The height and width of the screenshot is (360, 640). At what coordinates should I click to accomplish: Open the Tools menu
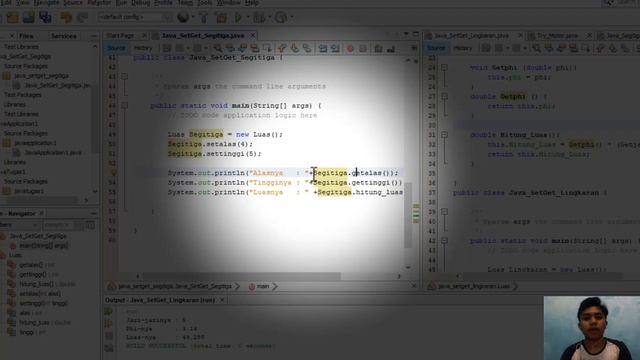click(204, 2)
